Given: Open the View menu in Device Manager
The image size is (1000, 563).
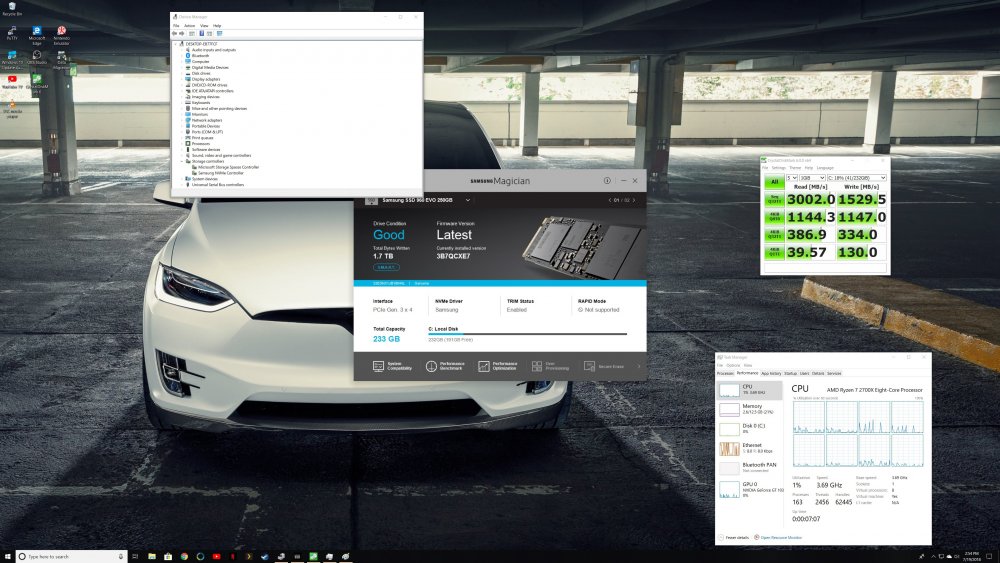Looking at the screenshot, I should pyautogui.click(x=204, y=26).
